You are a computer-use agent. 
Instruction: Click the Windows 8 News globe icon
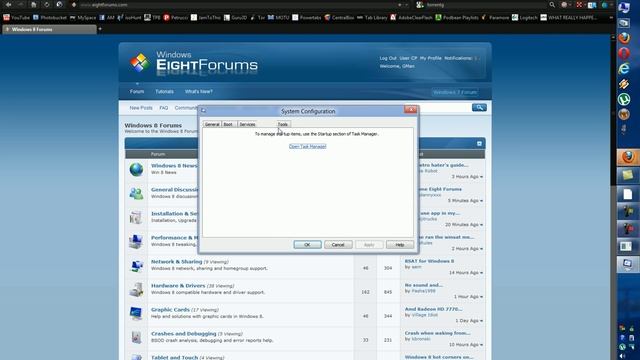point(136,169)
